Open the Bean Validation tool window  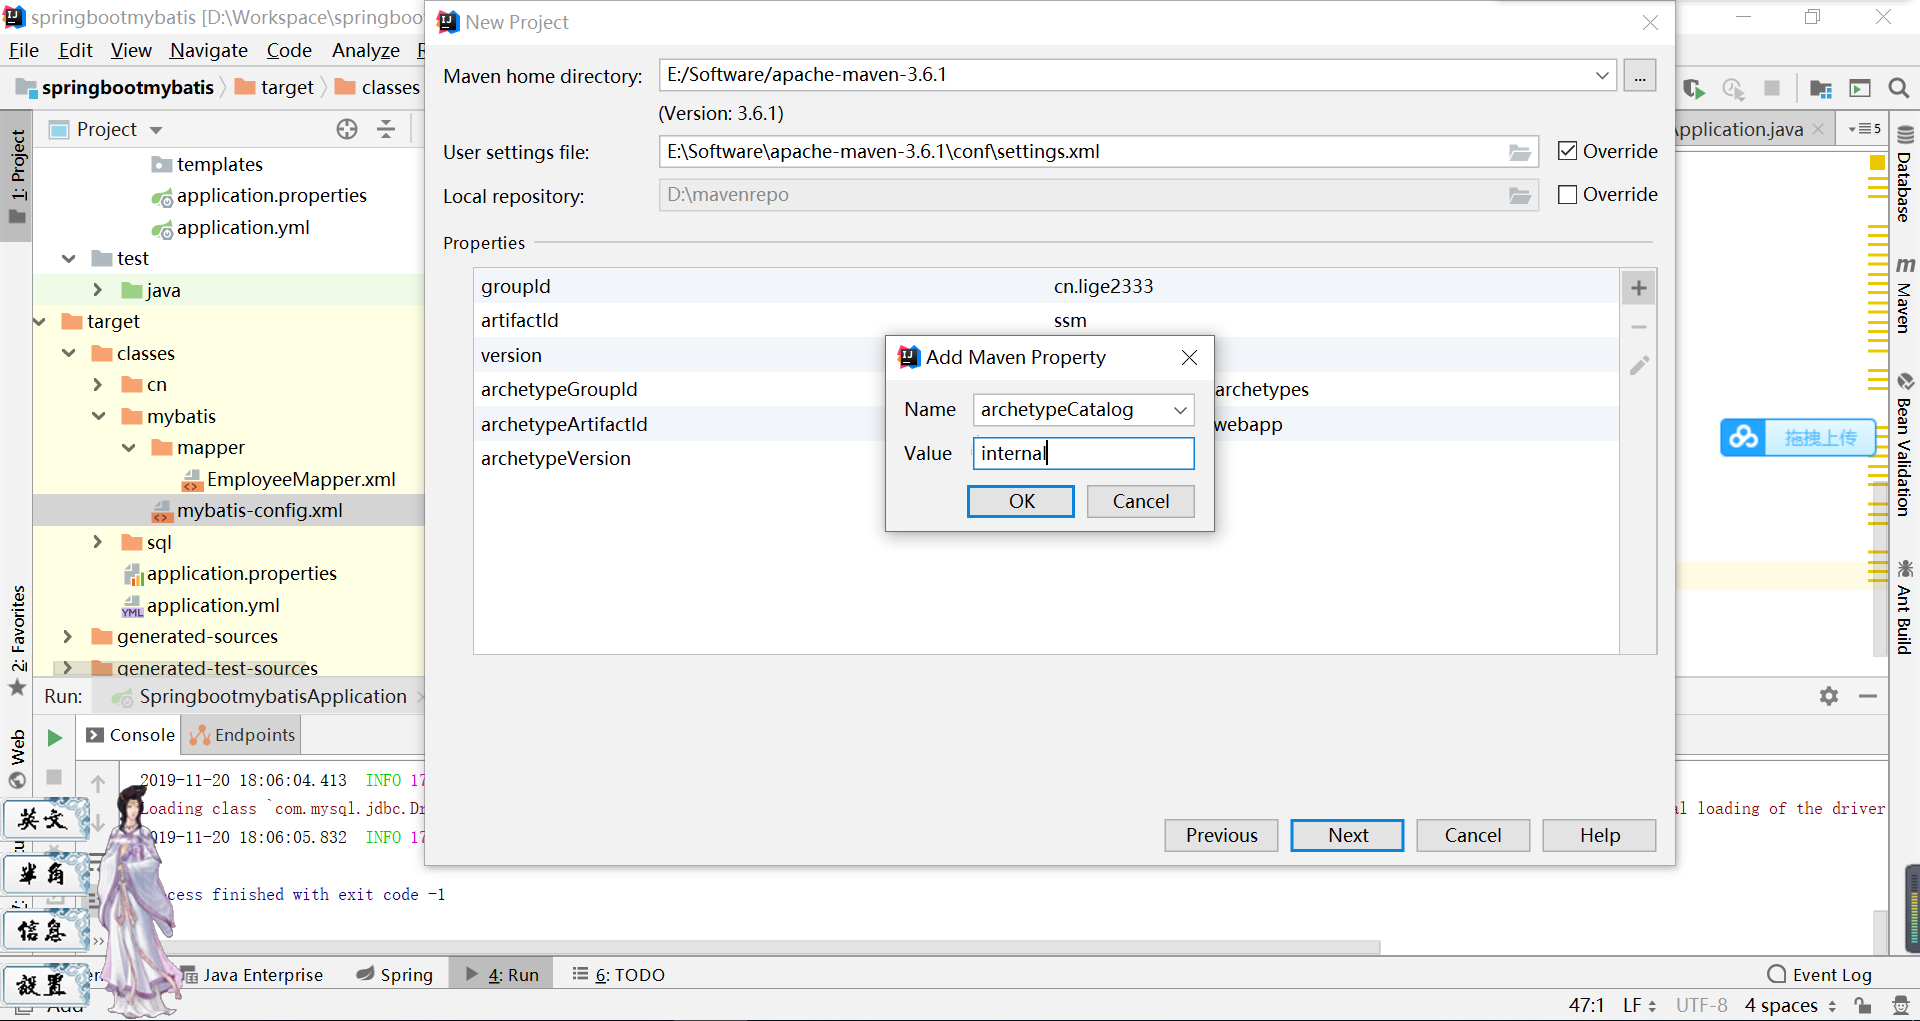(1905, 445)
